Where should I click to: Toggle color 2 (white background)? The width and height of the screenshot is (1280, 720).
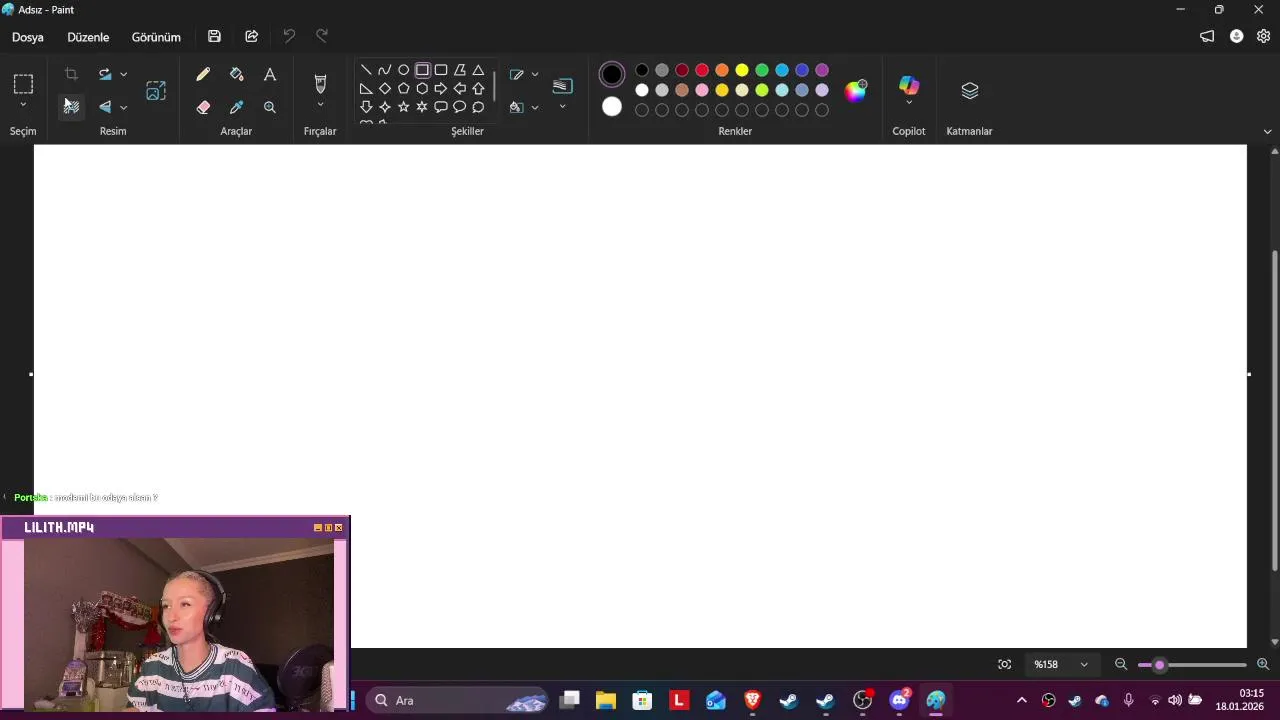612,107
